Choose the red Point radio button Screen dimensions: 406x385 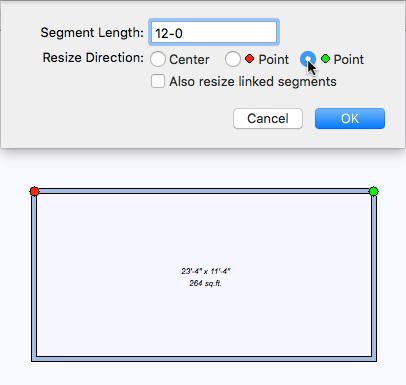click(233, 59)
